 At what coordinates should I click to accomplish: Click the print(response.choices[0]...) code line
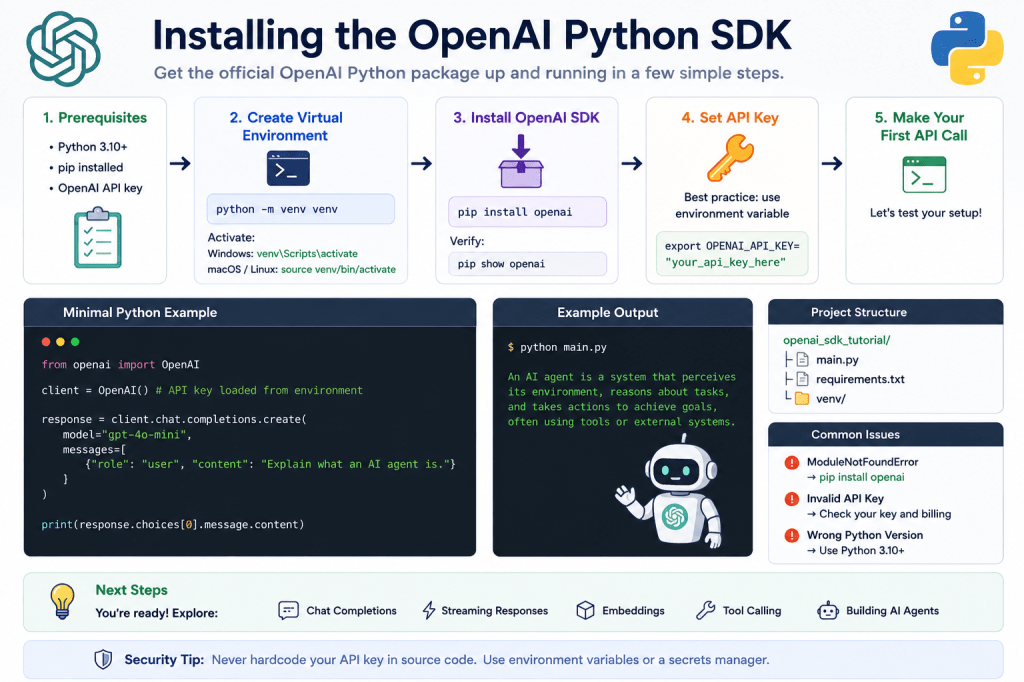click(172, 525)
